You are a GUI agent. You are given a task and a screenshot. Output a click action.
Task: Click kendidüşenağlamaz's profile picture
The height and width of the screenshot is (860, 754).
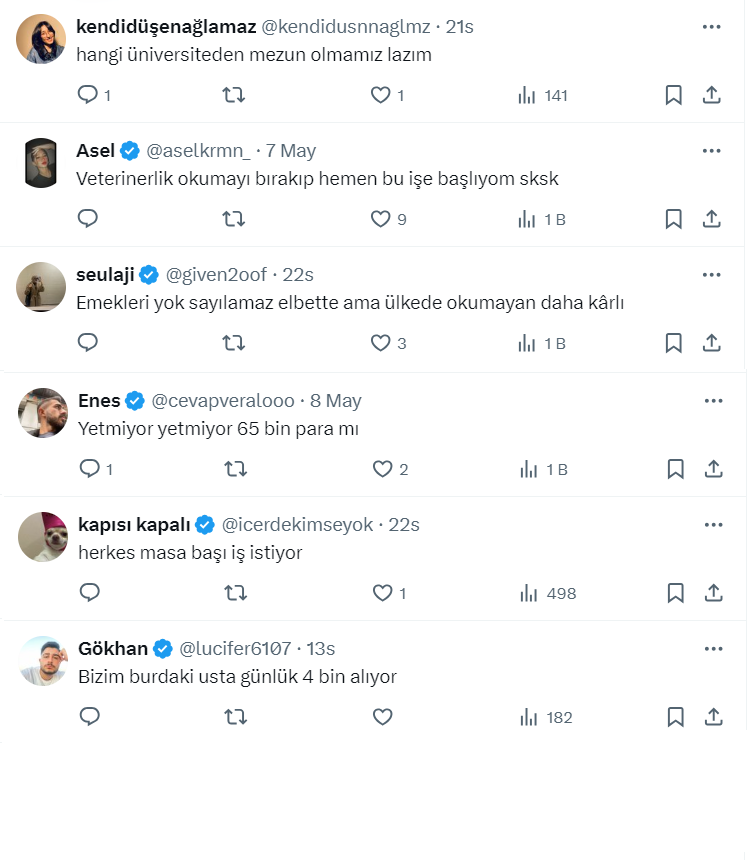(x=42, y=40)
